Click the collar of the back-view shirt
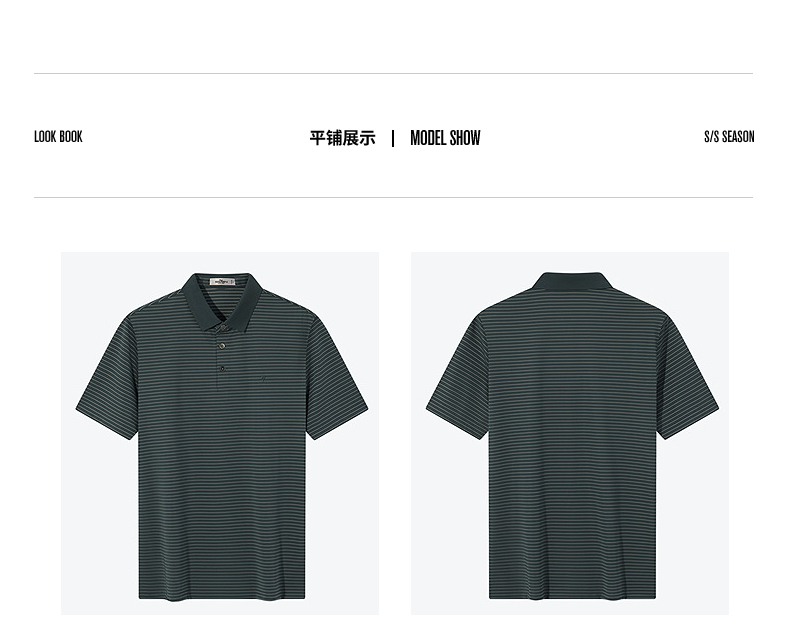This screenshot has height=624, width=790. [570, 282]
